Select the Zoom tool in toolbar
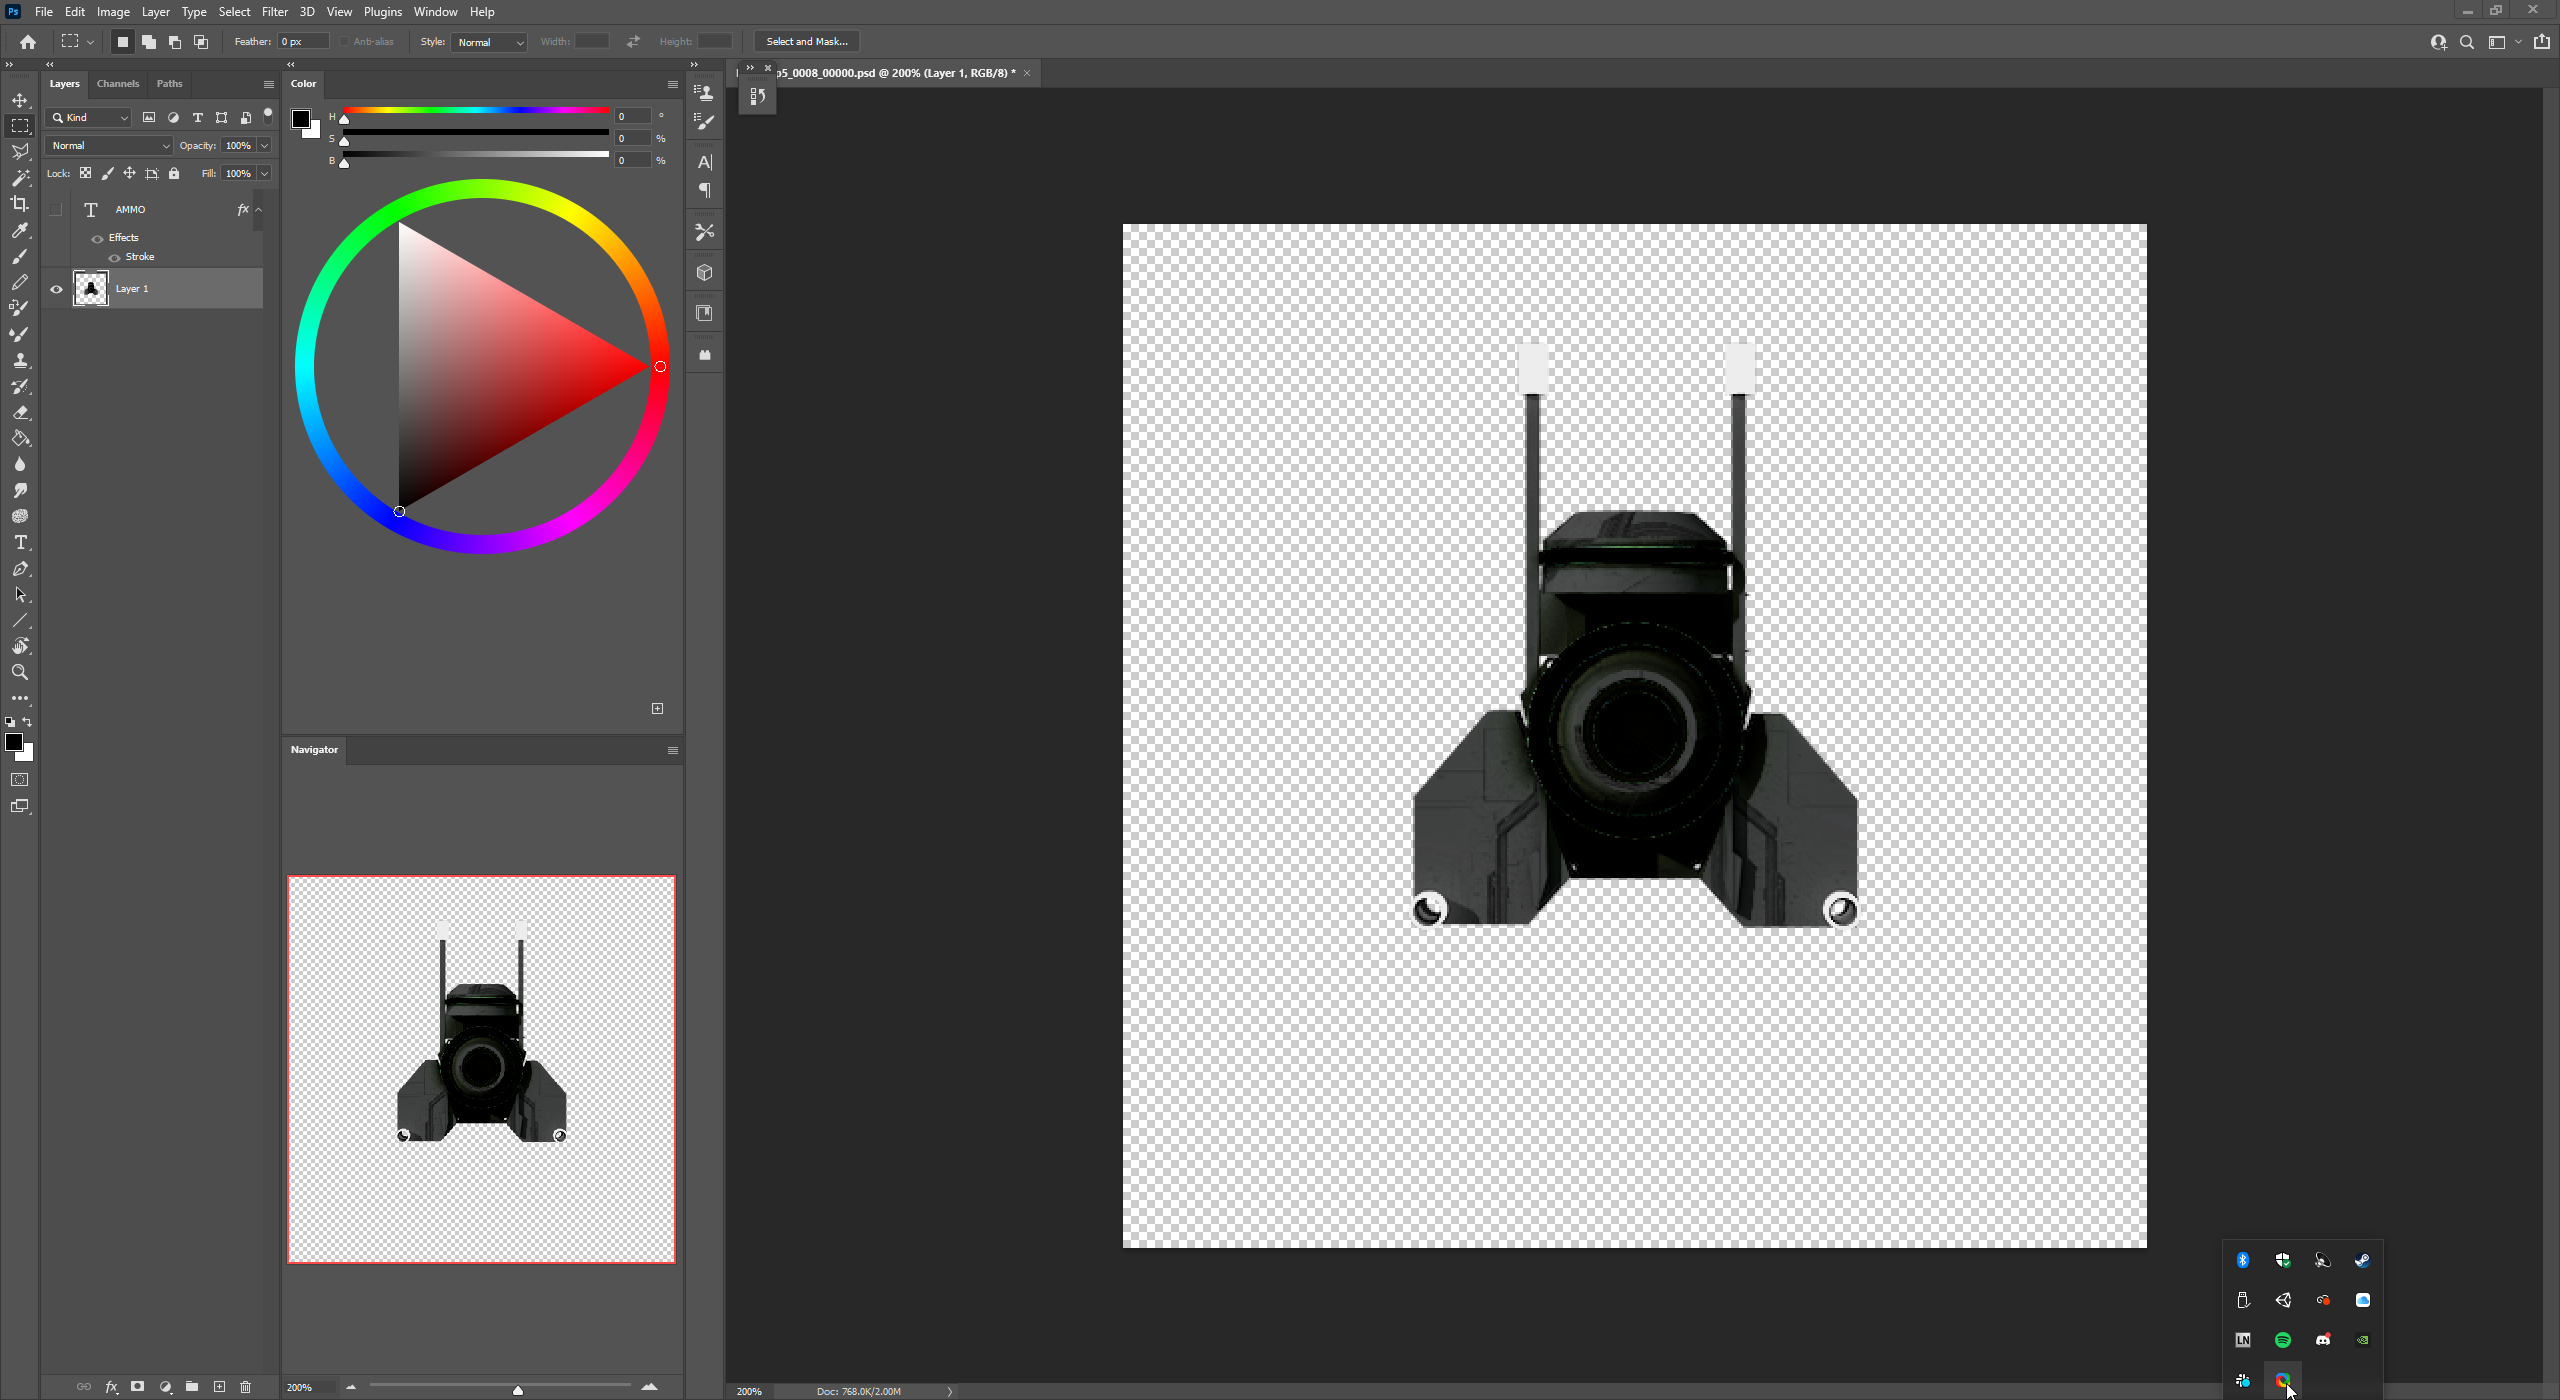 pyautogui.click(x=20, y=672)
